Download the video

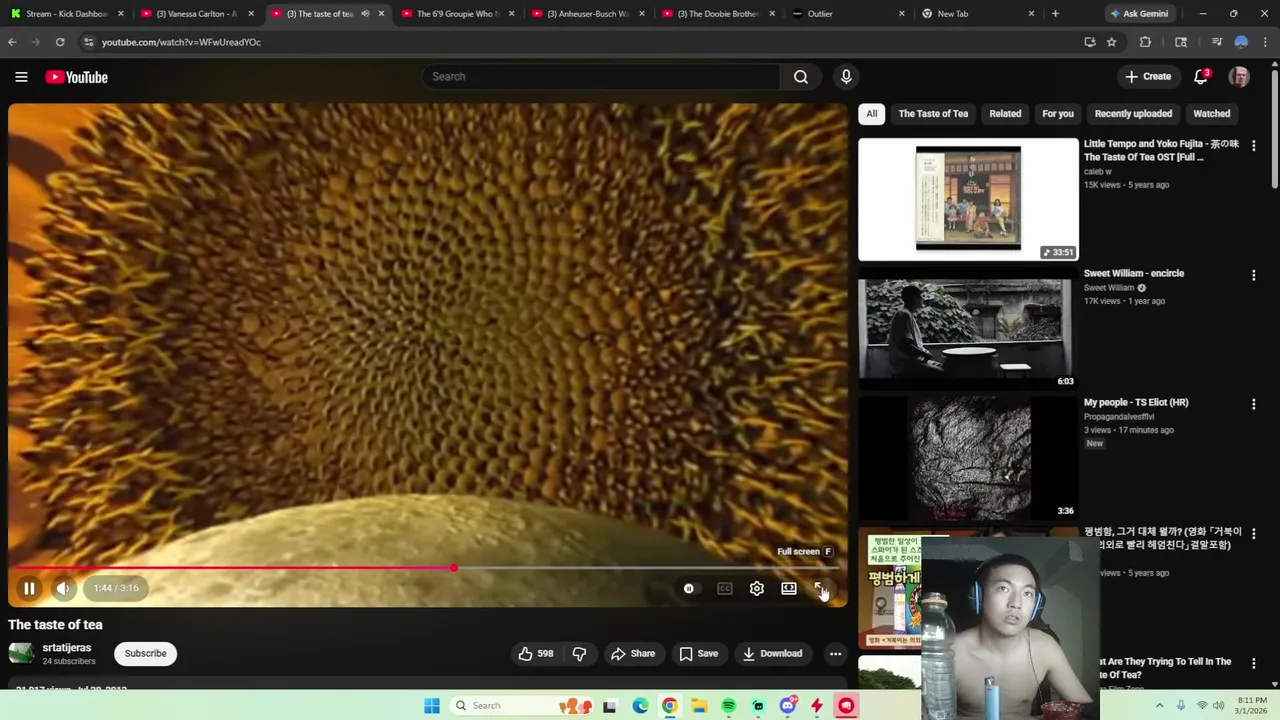coord(772,654)
